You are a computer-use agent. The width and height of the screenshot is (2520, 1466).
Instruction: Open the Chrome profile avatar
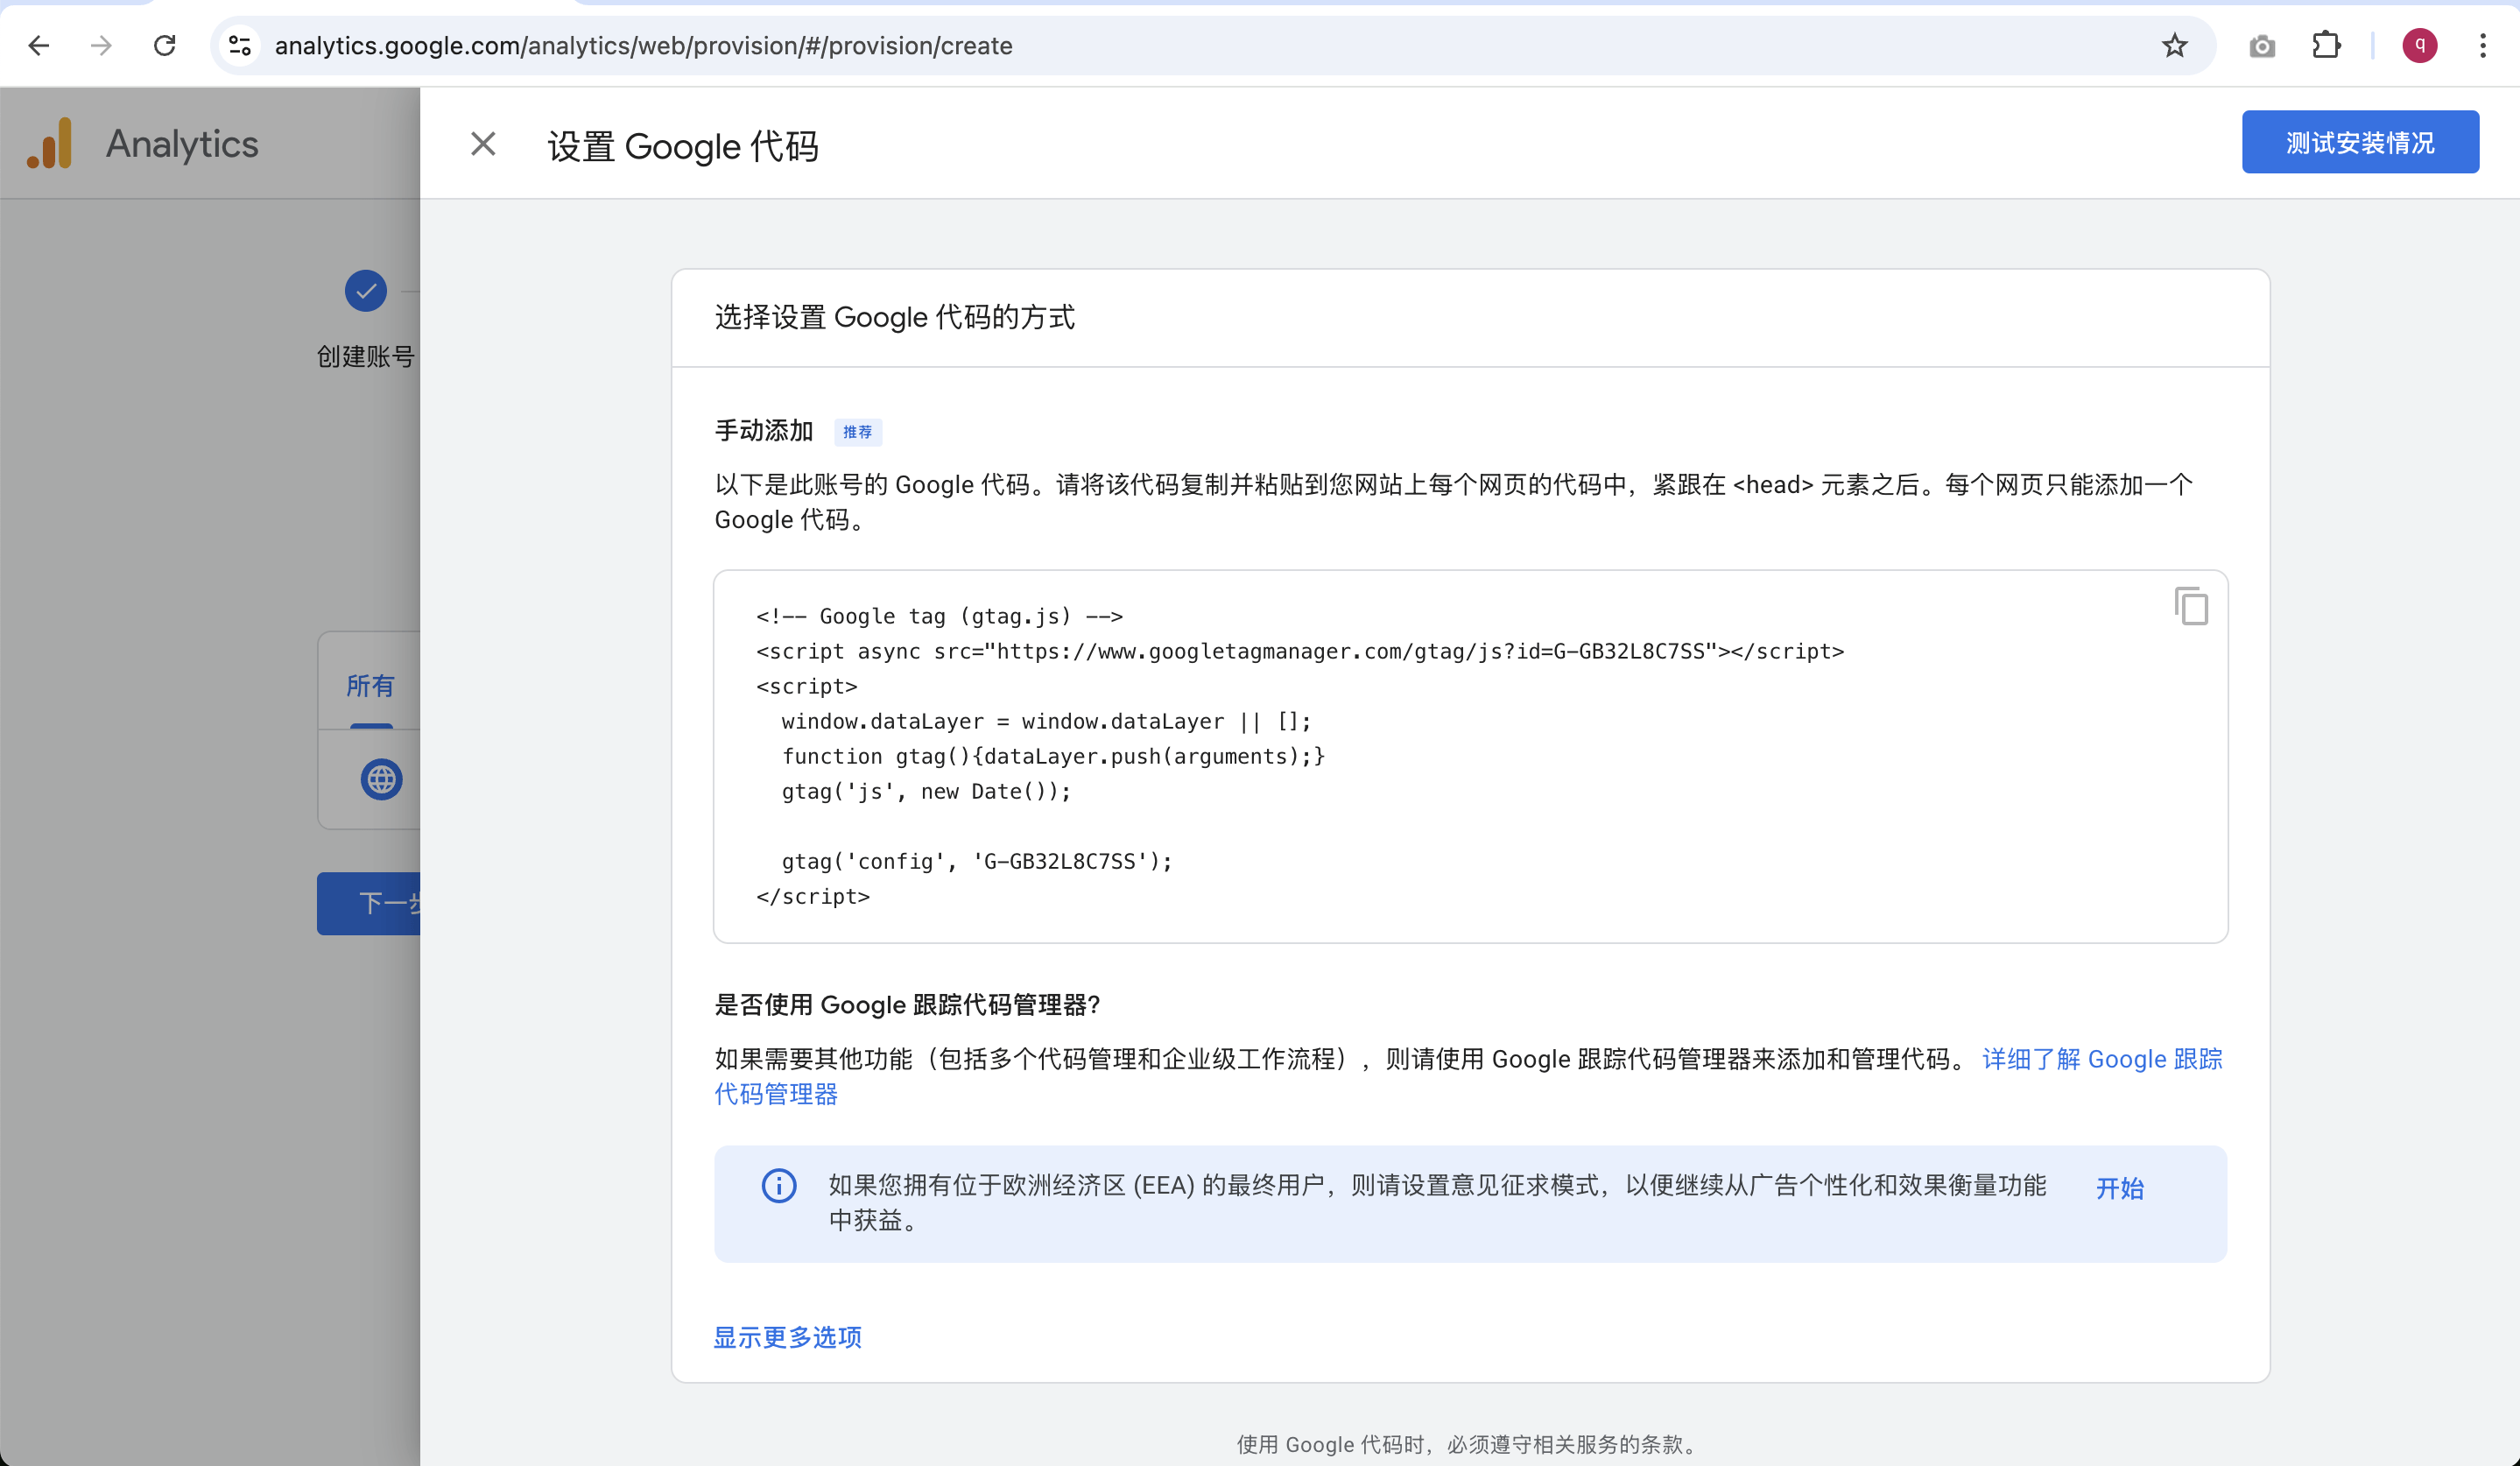[2419, 45]
